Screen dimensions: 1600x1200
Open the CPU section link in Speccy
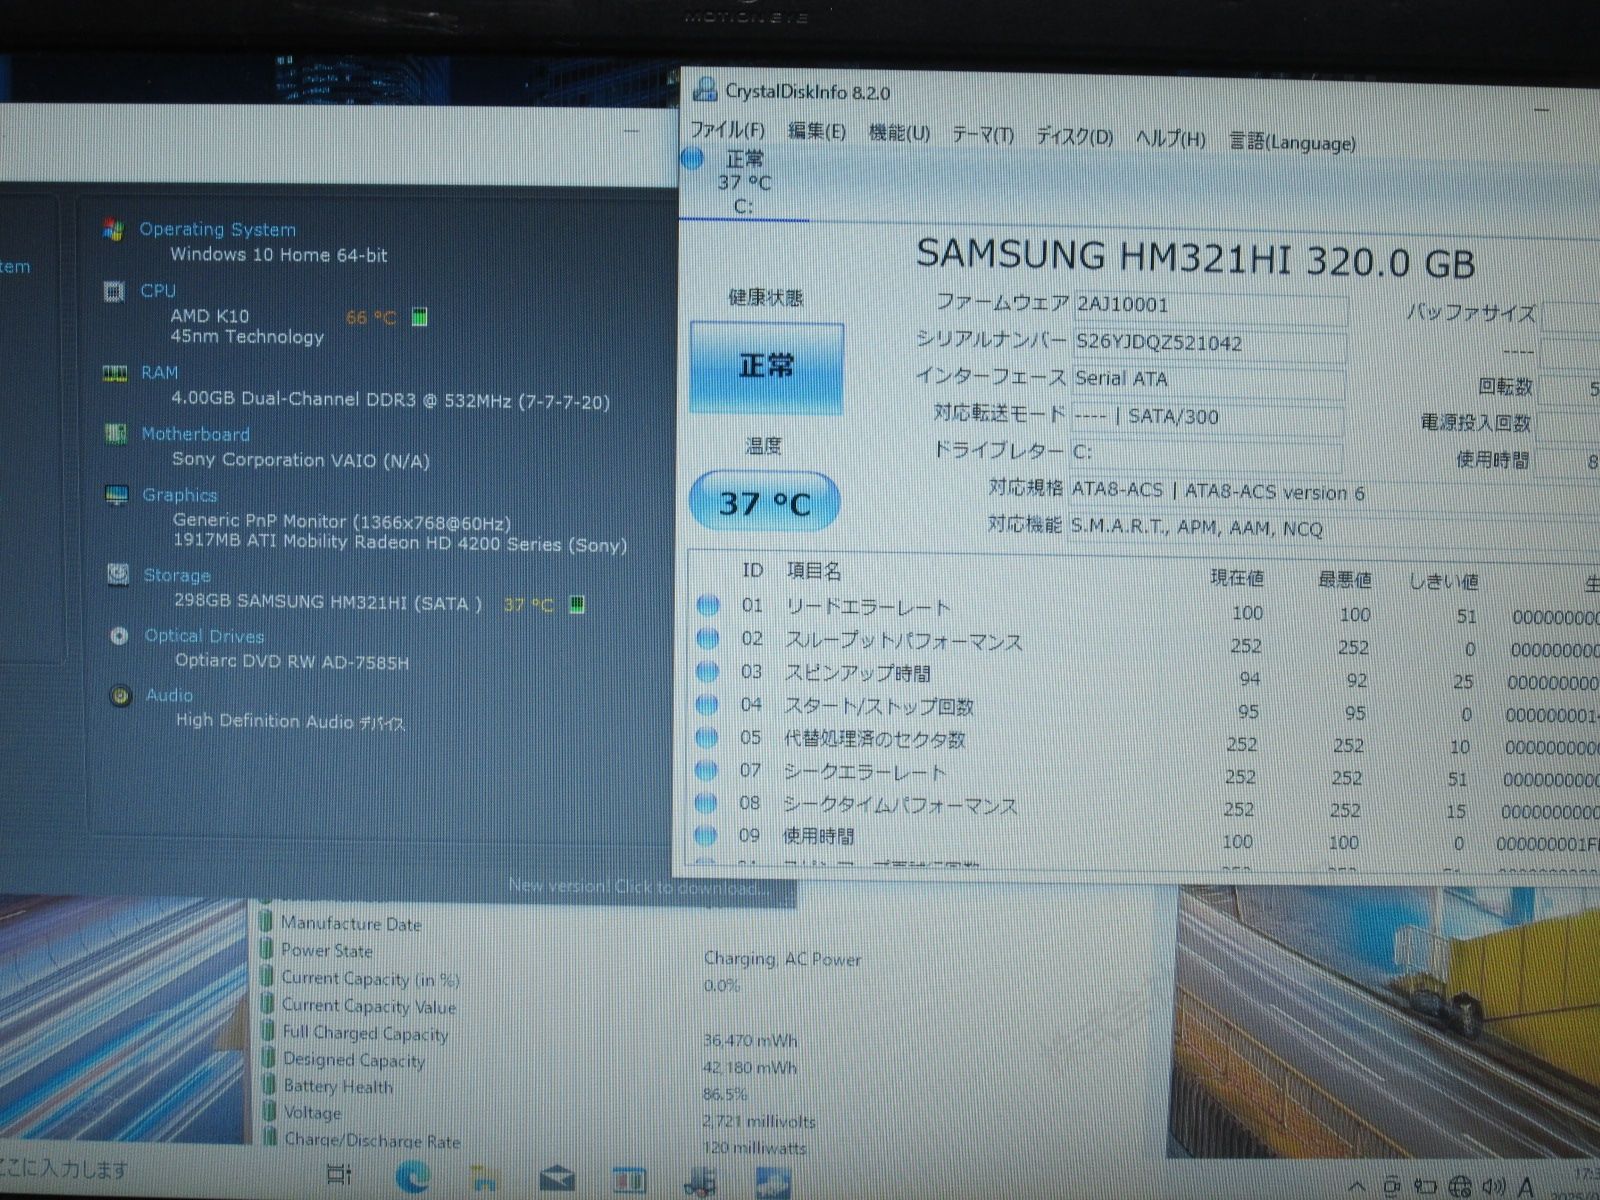coord(158,291)
